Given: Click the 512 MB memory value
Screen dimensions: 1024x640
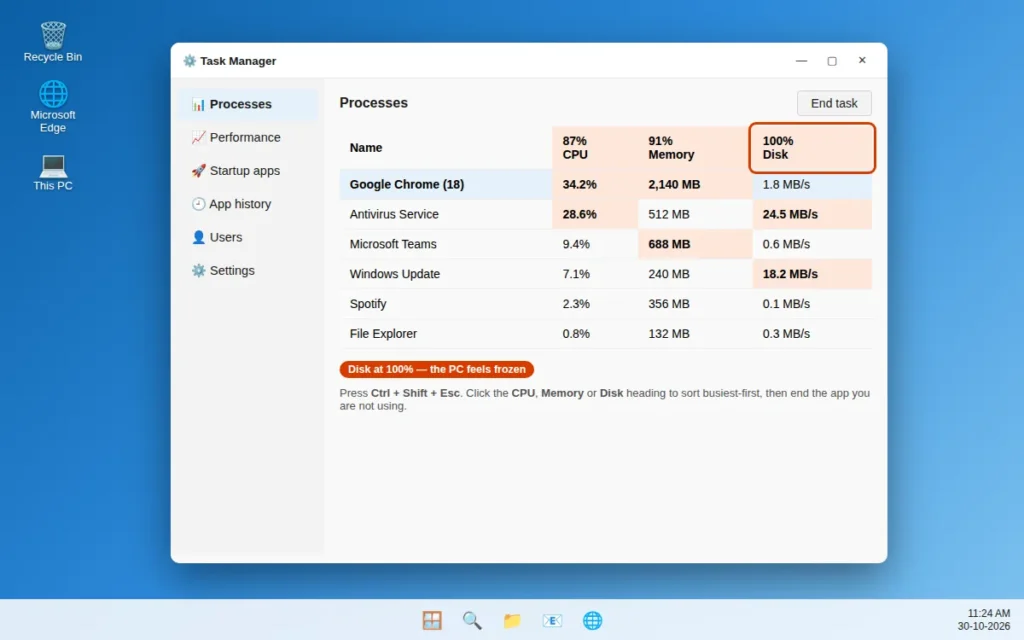Looking at the screenshot, I should [669, 214].
